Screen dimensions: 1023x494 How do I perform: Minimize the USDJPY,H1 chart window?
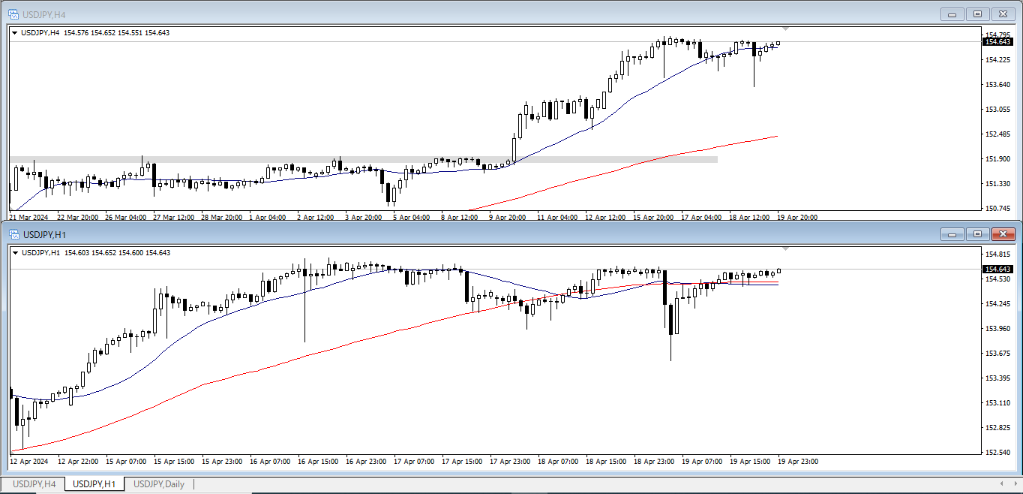951,234
